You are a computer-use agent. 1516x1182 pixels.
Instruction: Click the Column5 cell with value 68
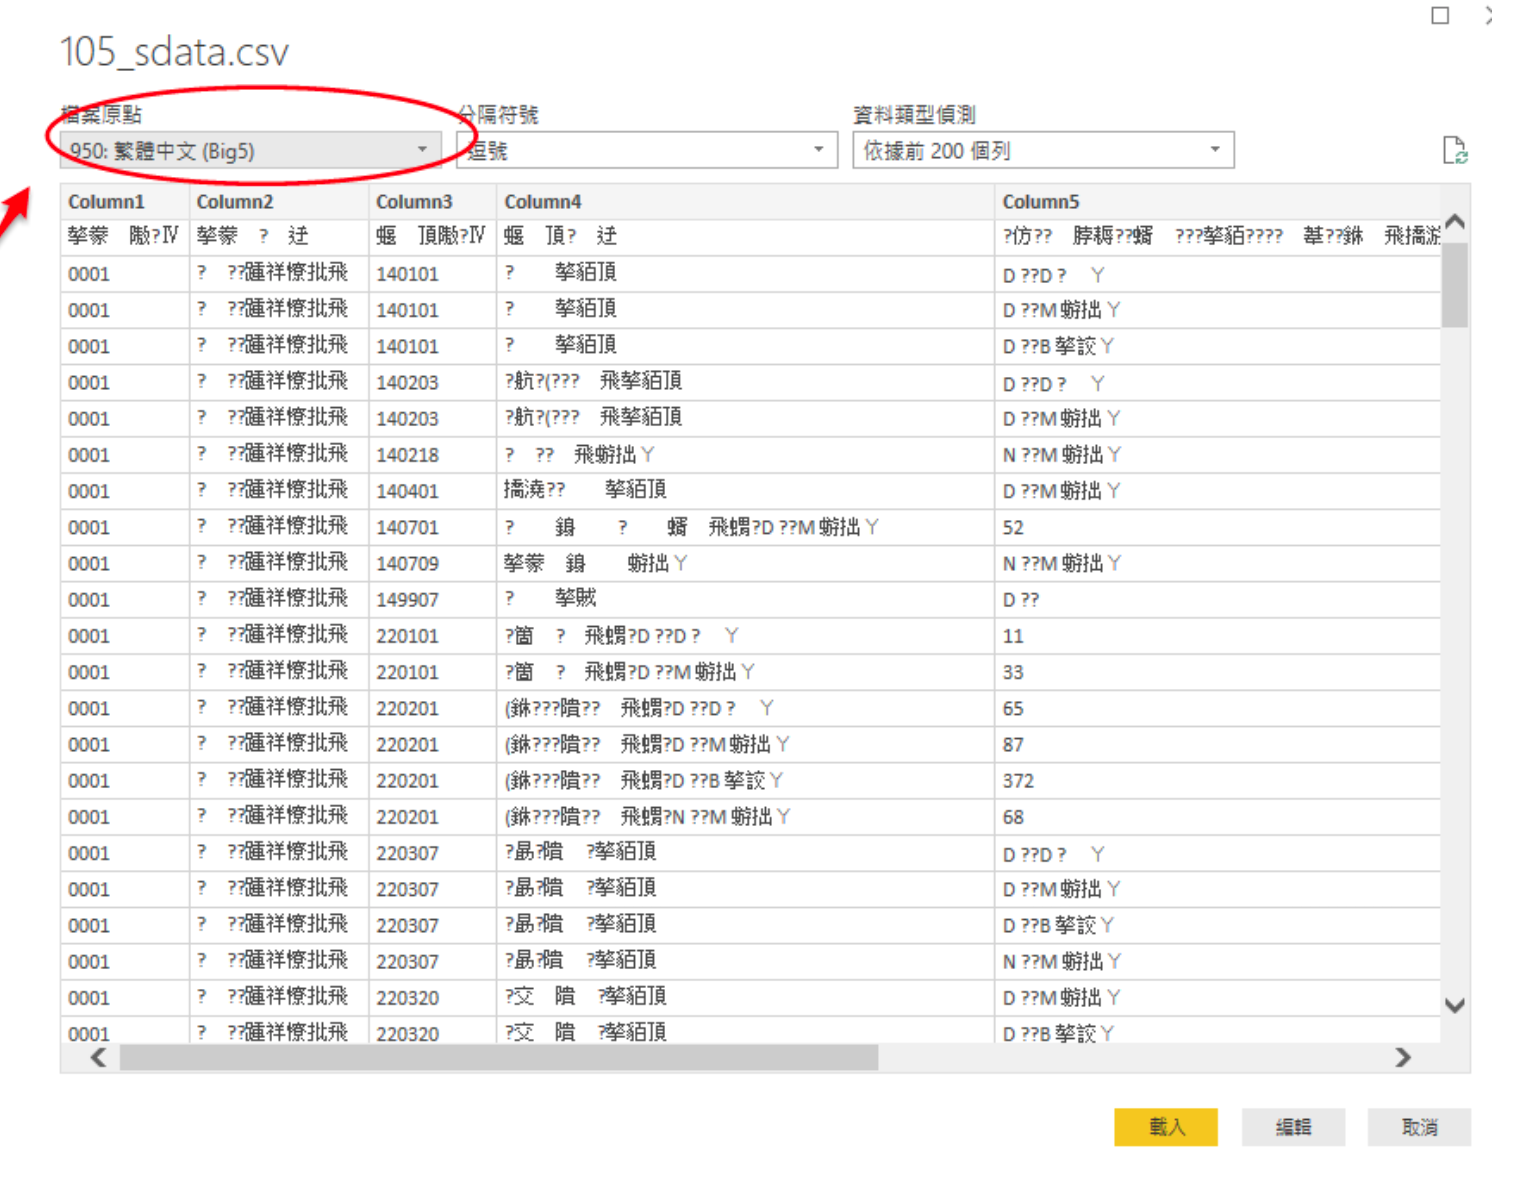coord(1217,817)
